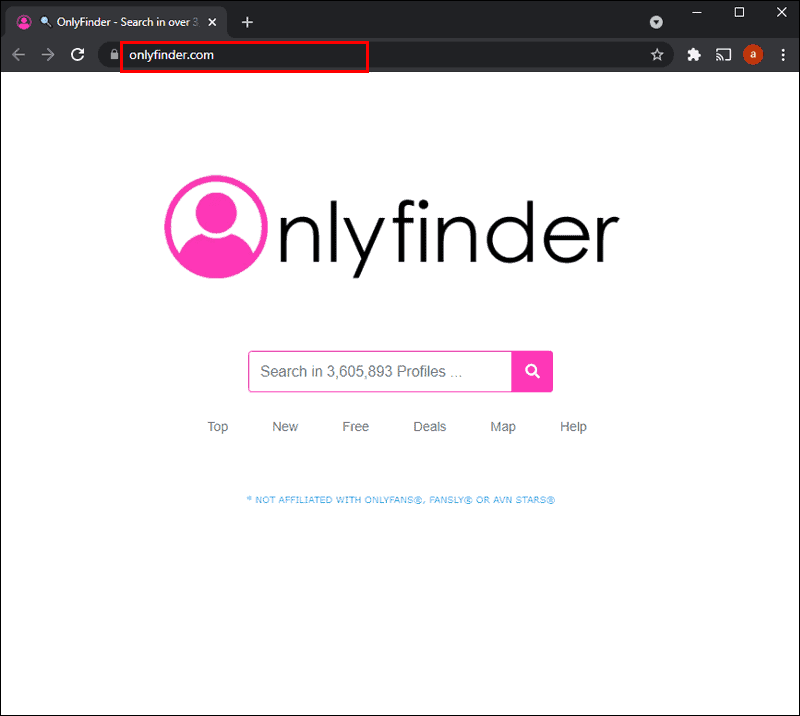Open a new tab with the plus button

tap(247, 21)
